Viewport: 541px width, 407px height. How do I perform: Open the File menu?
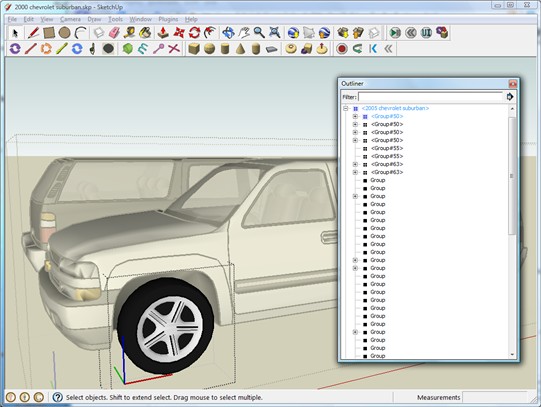pyautogui.click(x=12, y=19)
